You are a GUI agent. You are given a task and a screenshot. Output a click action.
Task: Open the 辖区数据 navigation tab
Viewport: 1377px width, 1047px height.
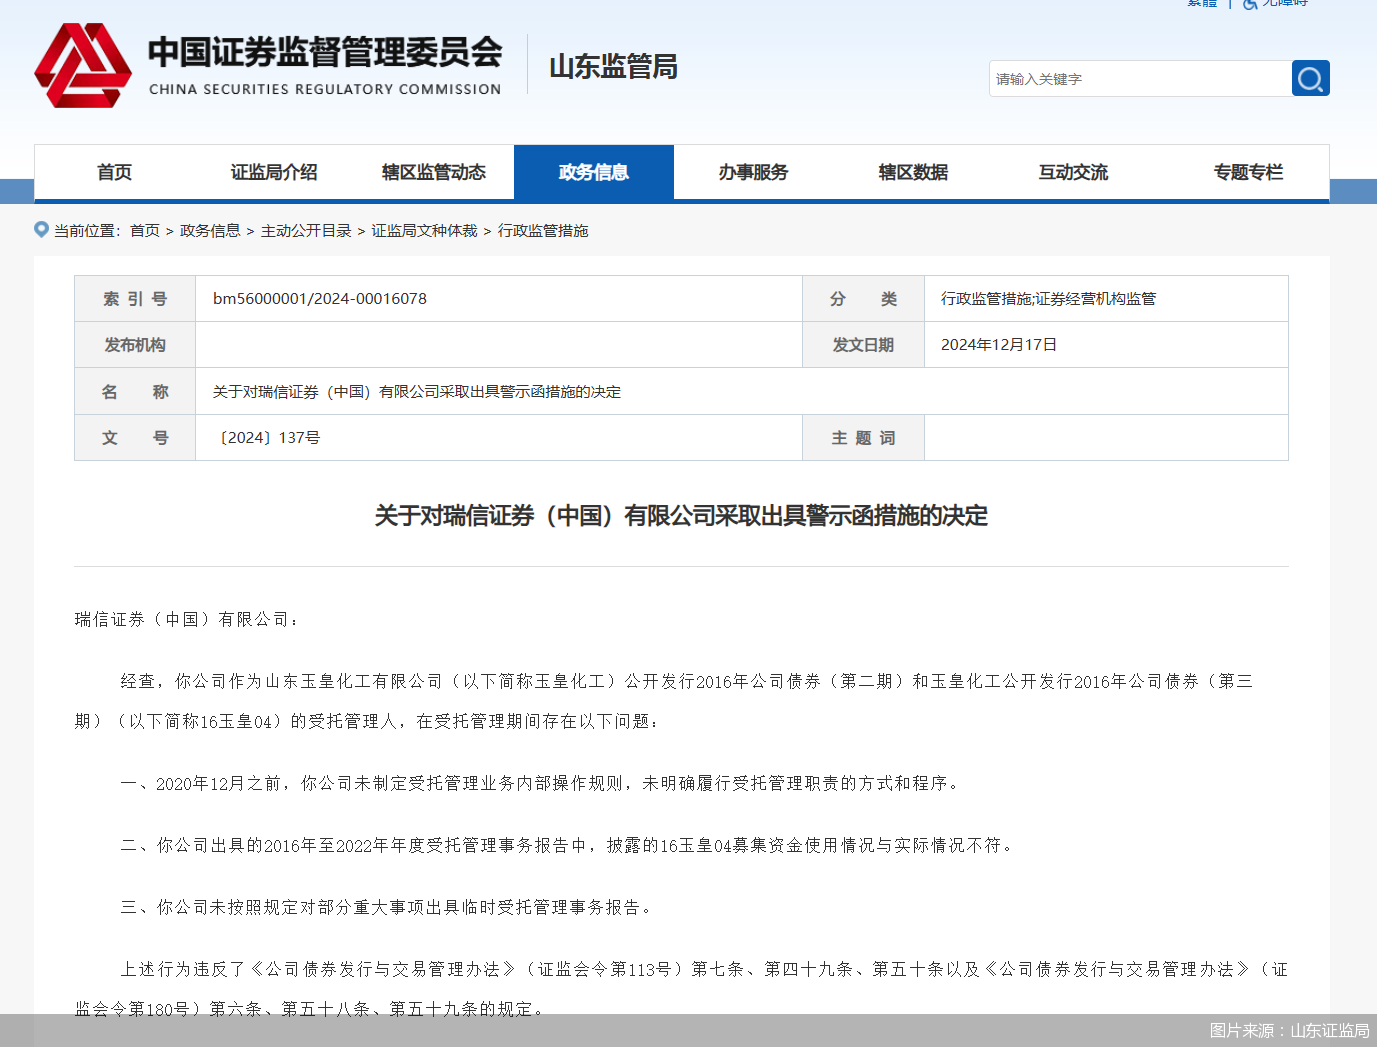pos(914,172)
